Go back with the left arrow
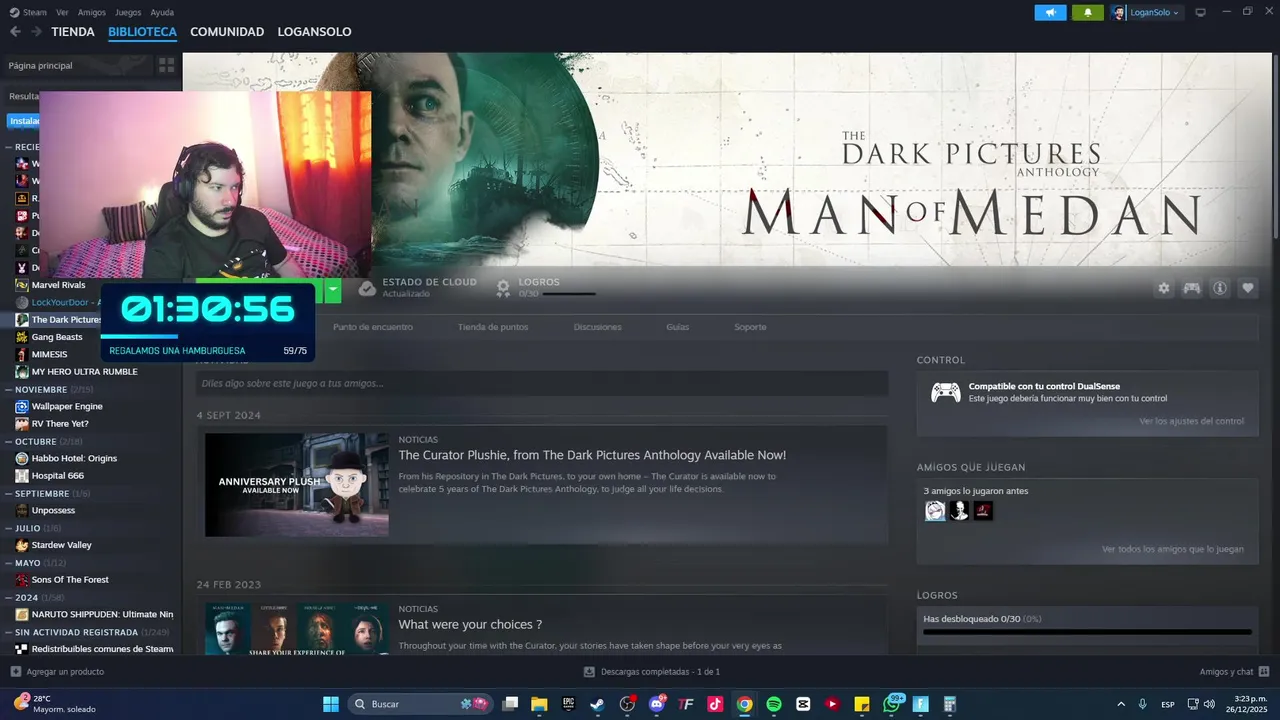Image resolution: width=1280 pixels, height=720 pixels. coord(15,32)
